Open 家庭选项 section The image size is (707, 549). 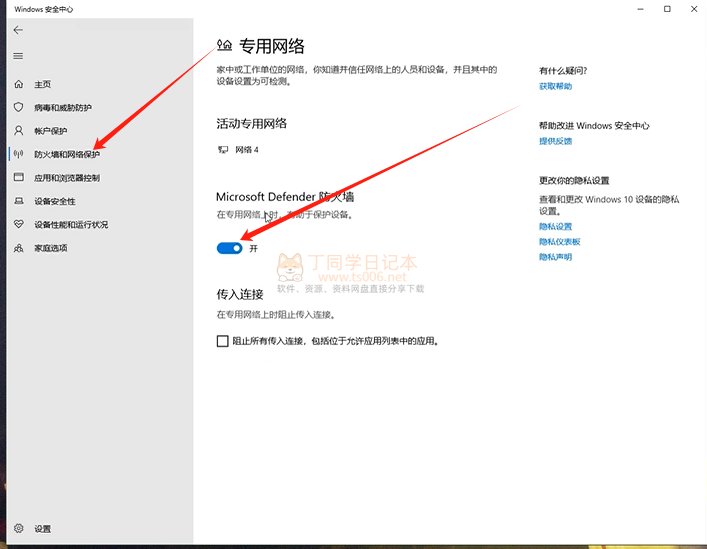50,248
